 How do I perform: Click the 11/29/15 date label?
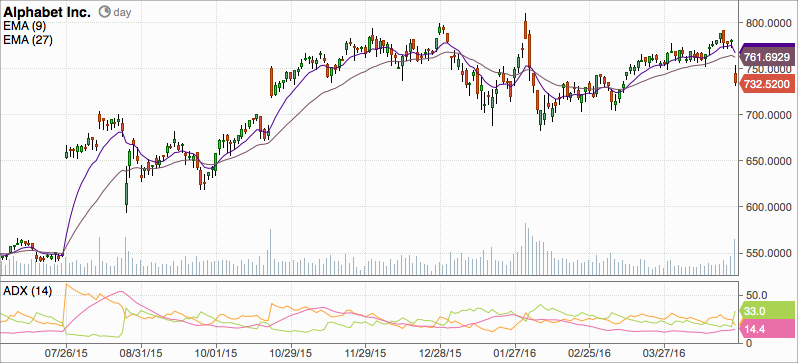[366, 352]
